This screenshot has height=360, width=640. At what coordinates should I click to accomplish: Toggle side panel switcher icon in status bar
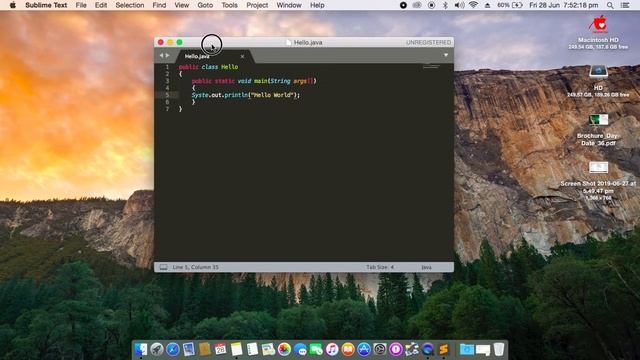click(x=163, y=267)
